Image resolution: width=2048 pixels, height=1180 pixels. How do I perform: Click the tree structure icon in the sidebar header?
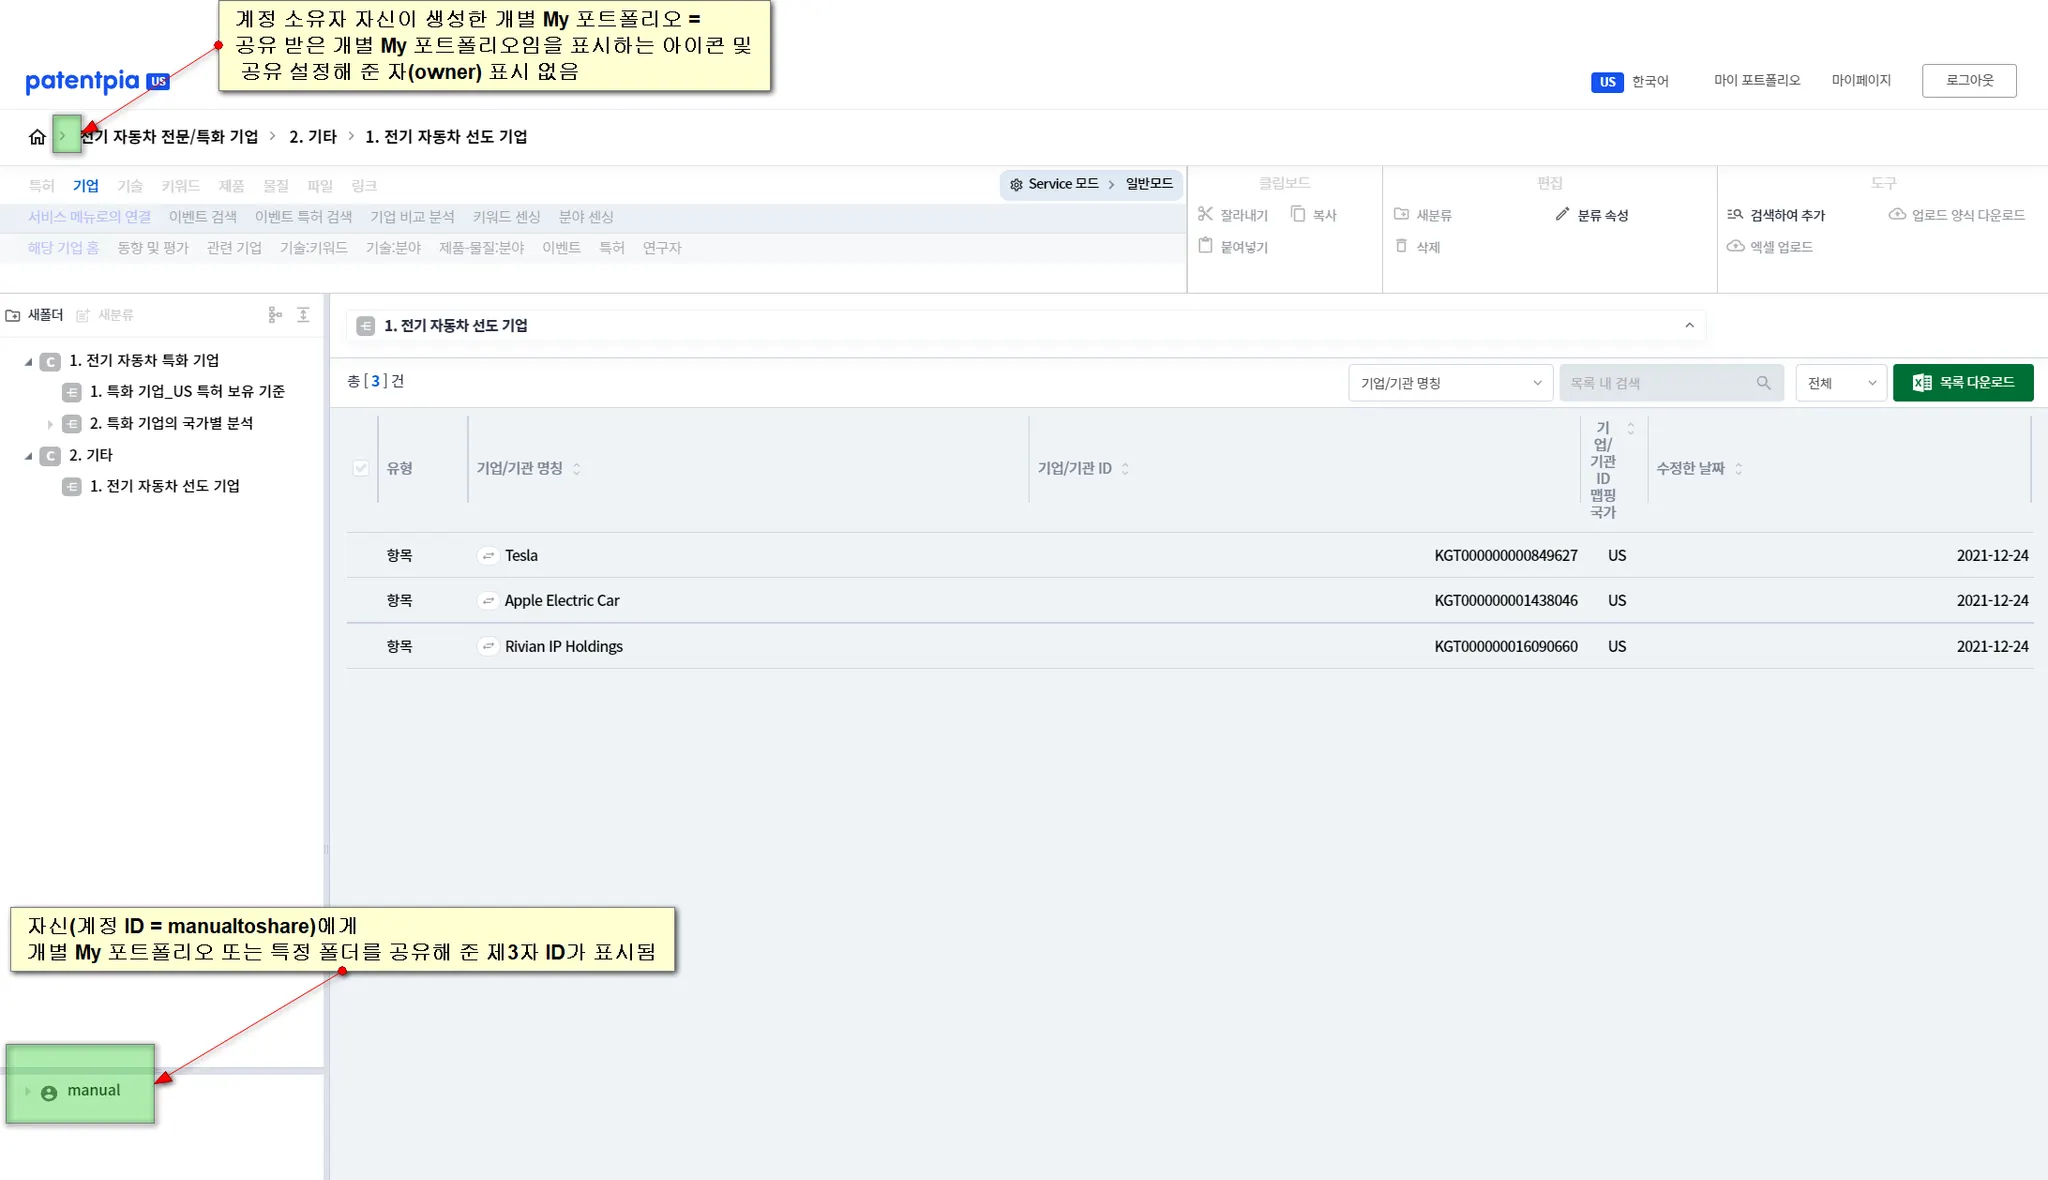(275, 315)
